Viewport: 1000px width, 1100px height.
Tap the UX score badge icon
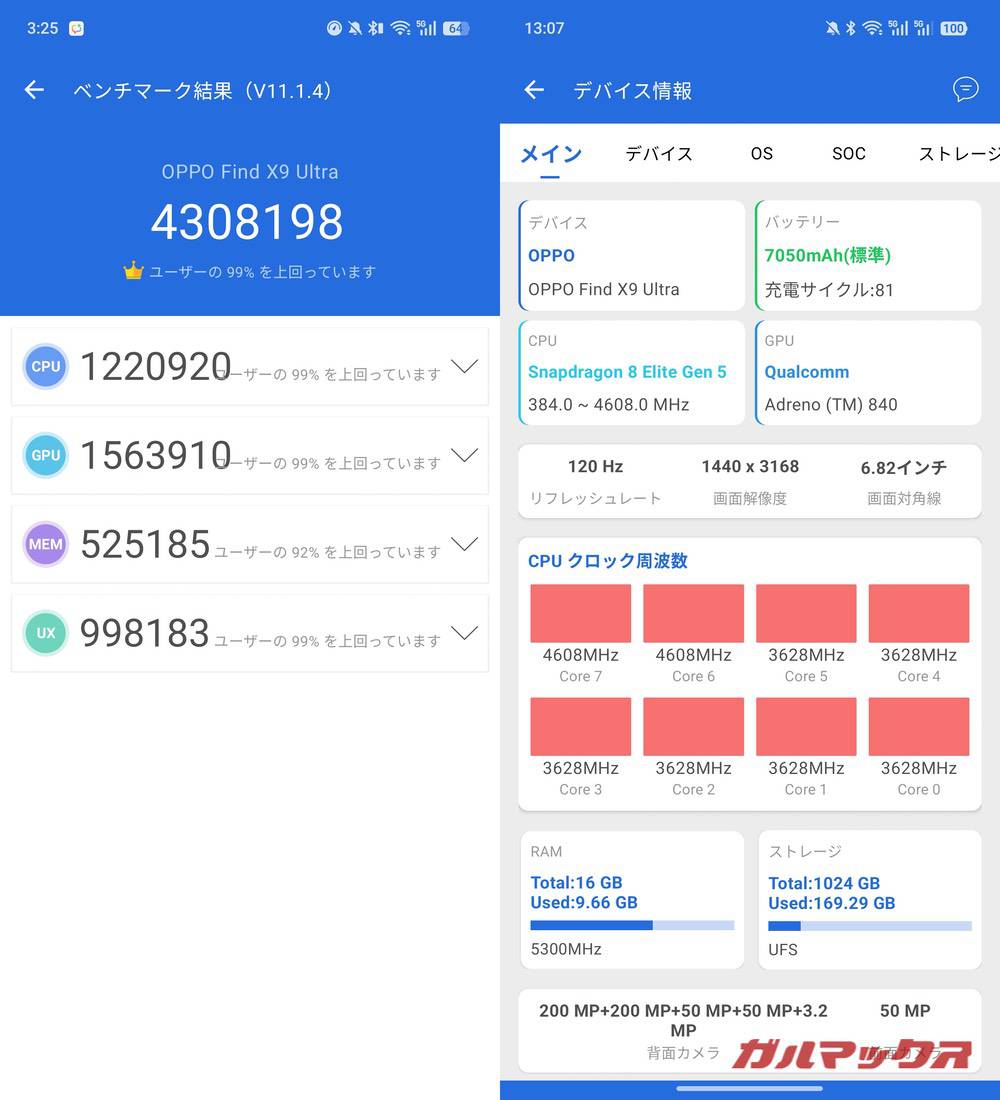46,633
